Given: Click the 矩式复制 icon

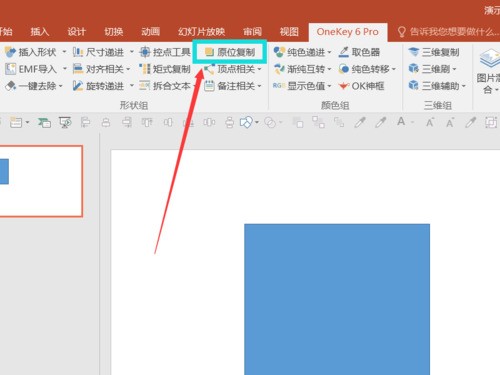Looking at the screenshot, I should [x=145, y=69].
